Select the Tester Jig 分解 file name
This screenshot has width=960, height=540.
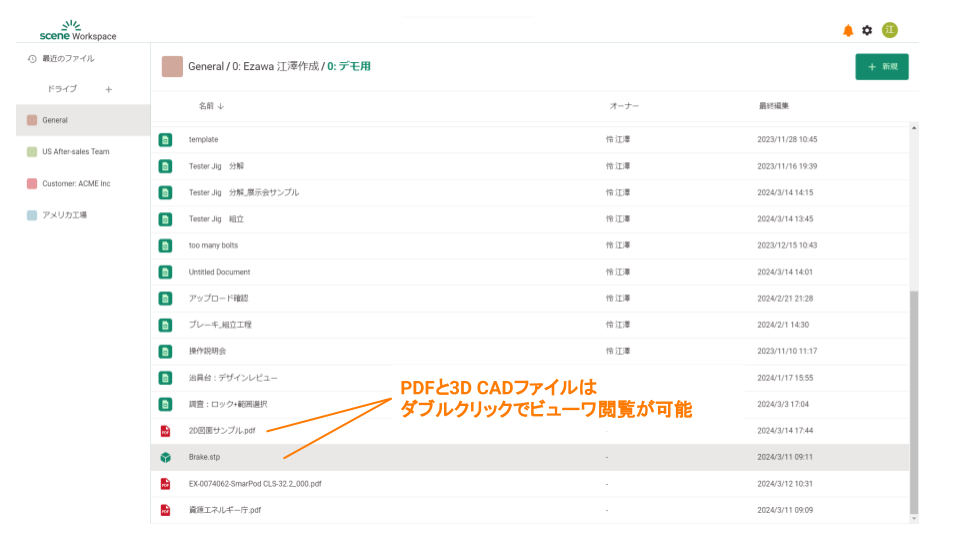(x=216, y=166)
